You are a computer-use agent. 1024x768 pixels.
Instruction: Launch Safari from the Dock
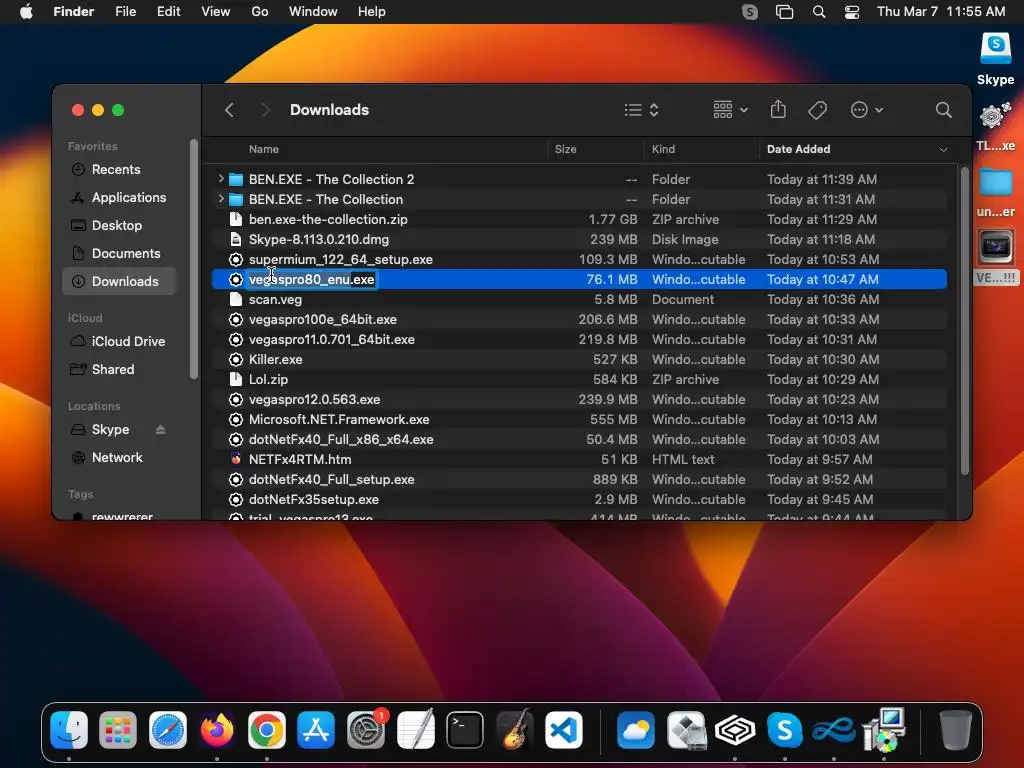[168, 730]
